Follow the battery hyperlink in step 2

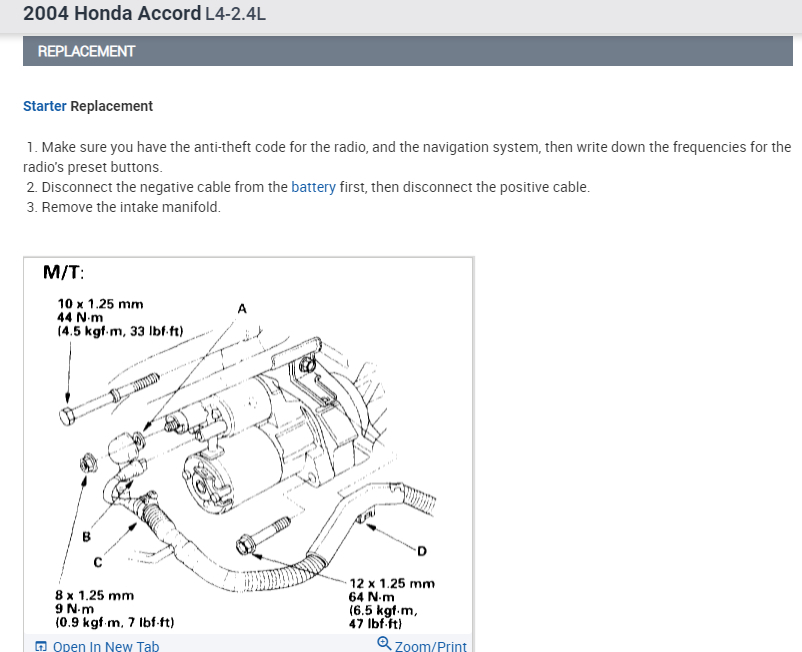coord(313,187)
